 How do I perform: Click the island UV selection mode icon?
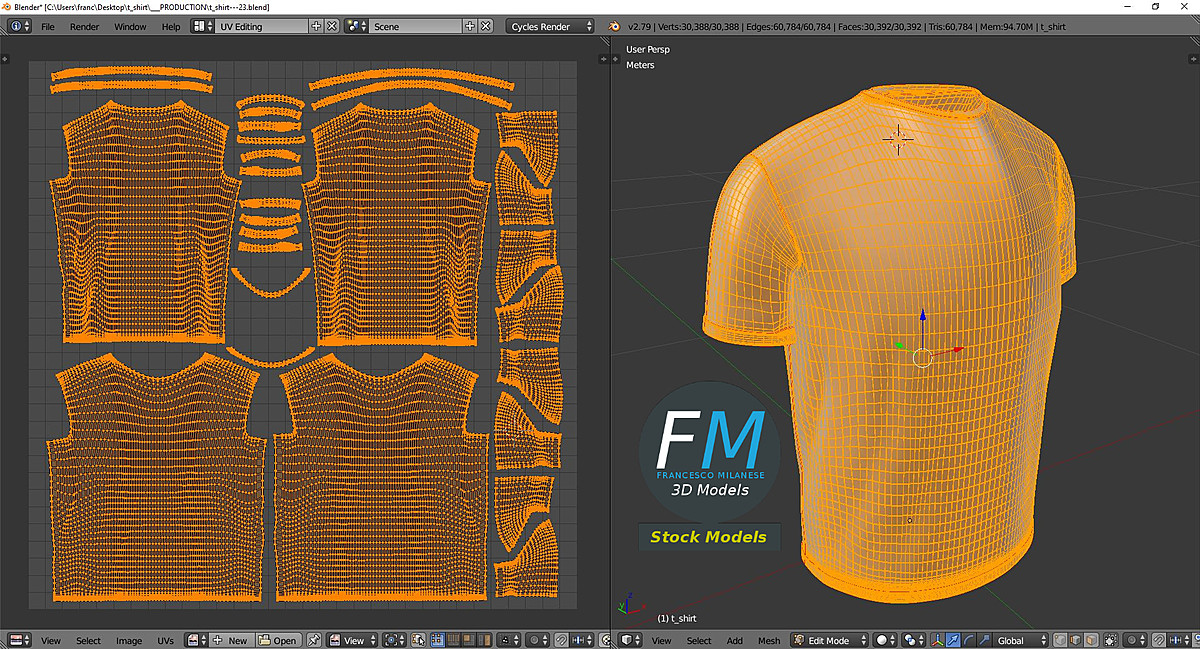click(x=483, y=640)
